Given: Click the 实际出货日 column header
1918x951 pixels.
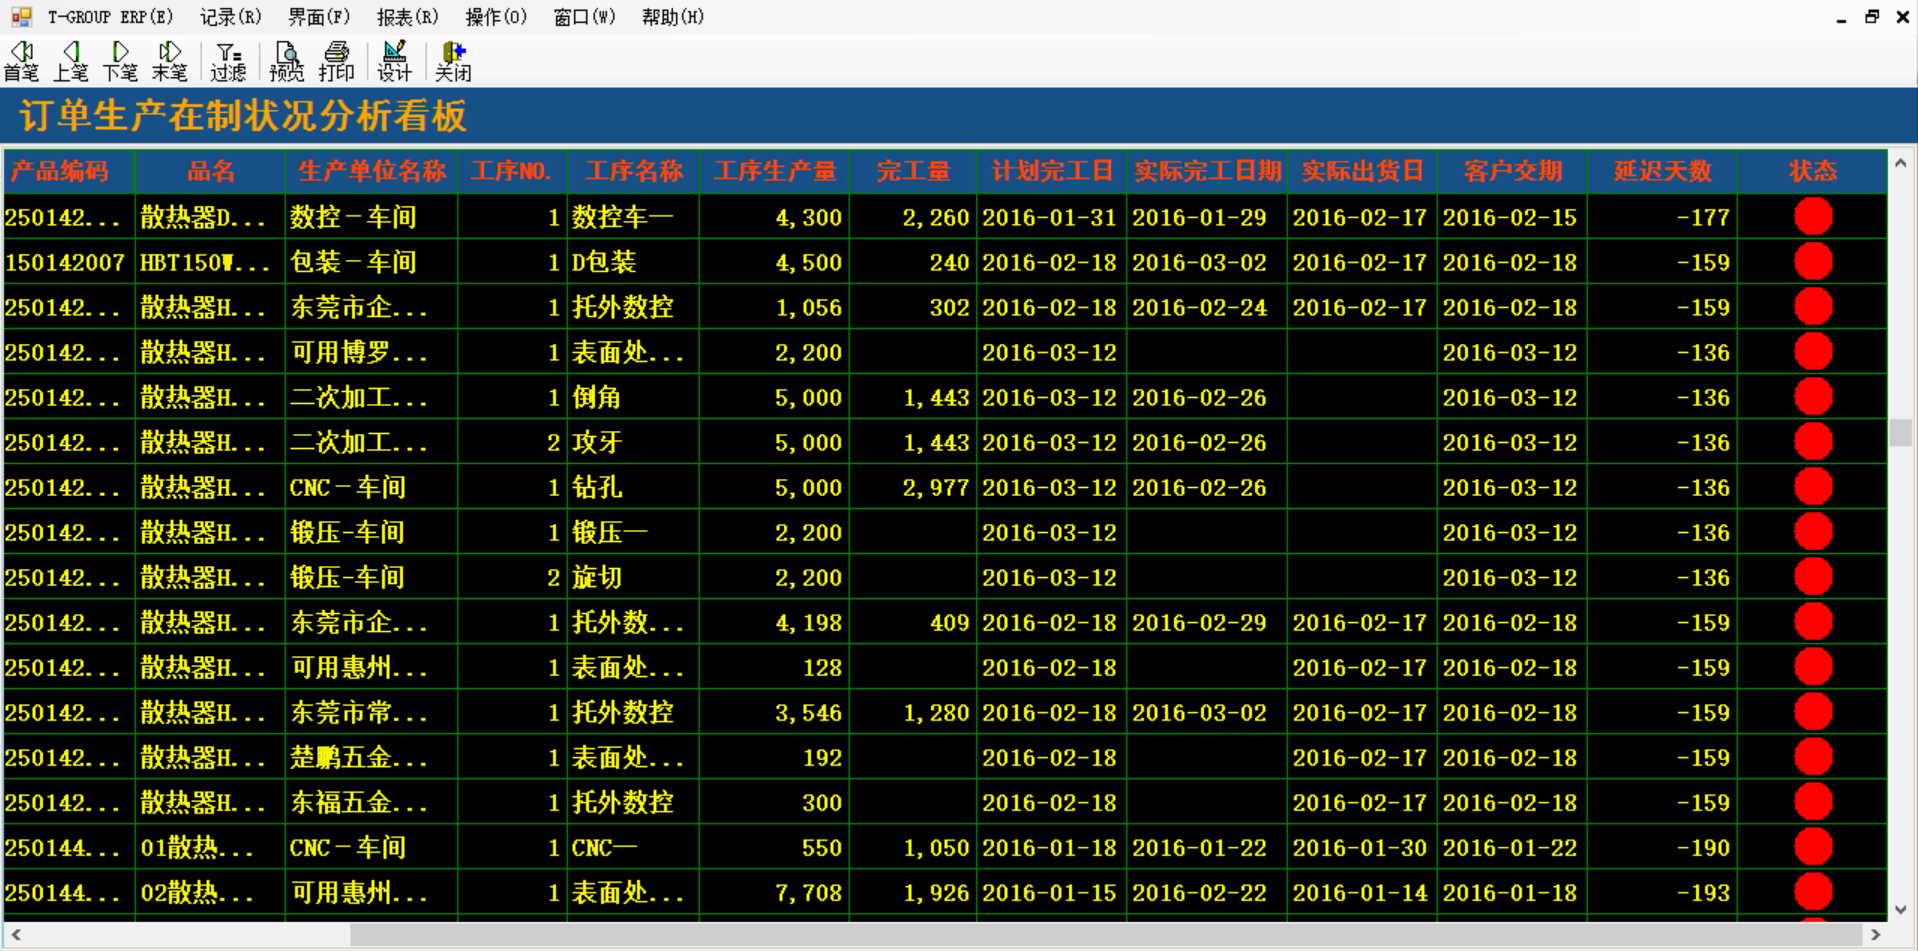Looking at the screenshot, I should pos(1362,171).
